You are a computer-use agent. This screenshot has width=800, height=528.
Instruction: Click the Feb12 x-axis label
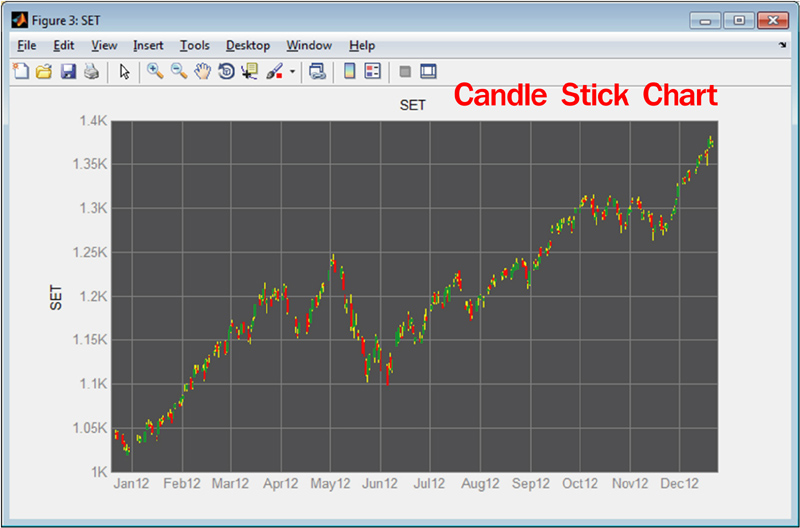pyautogui.click(x=182, y=484)
